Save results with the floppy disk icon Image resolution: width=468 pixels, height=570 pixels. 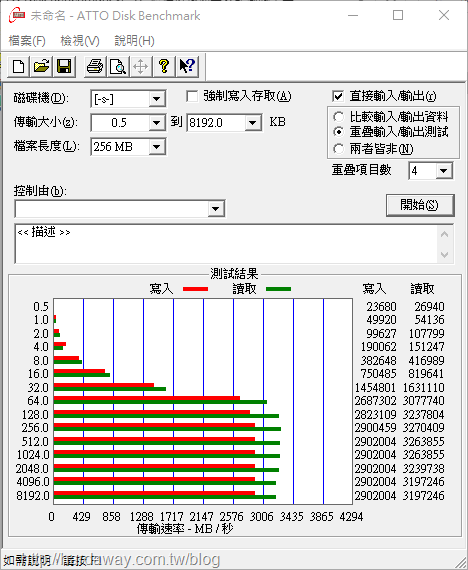pos(64,67)
